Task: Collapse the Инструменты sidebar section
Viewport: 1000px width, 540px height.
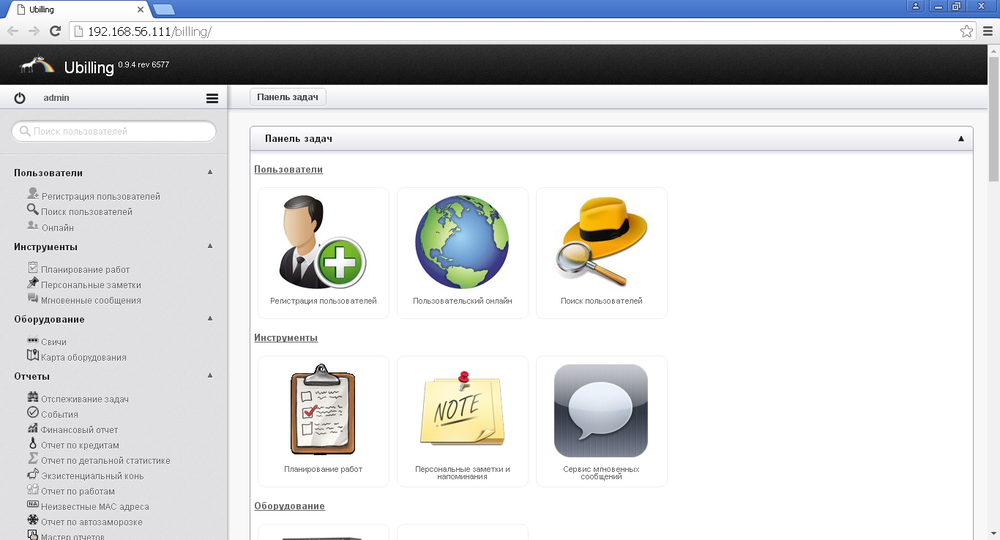Action: pos(210,245)
